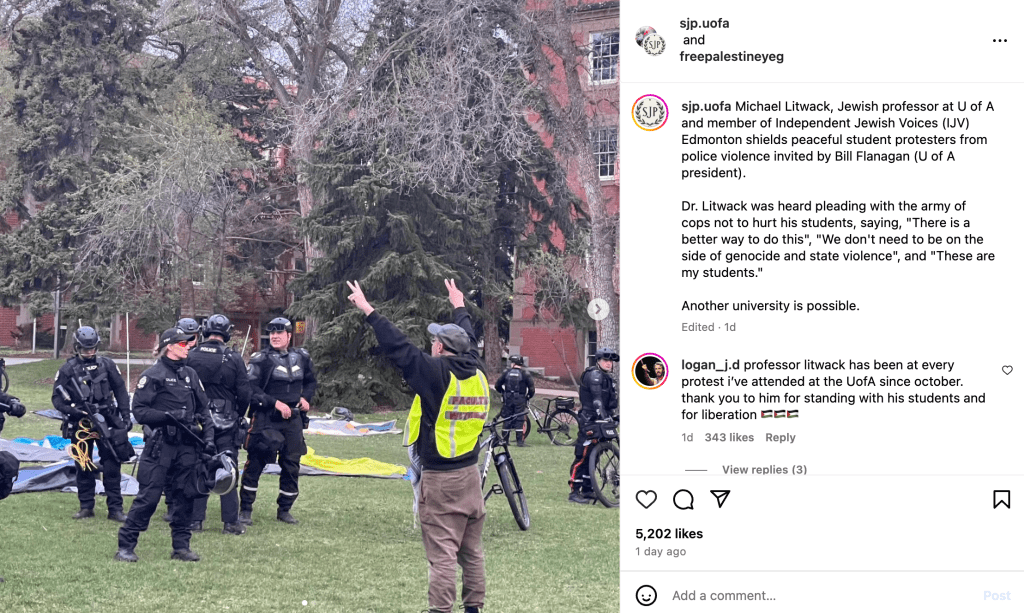View the 5,202 likes list
Viewport: 1024px width, 613px height.
[x=669, y=533]
